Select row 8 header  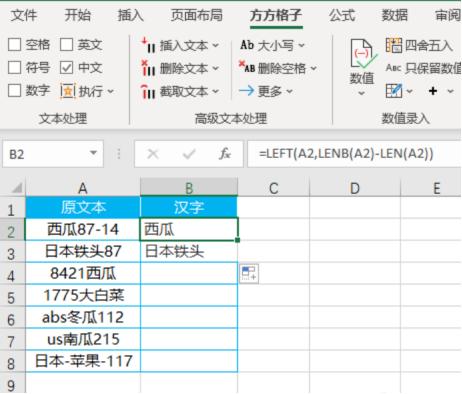click(12, 362)
